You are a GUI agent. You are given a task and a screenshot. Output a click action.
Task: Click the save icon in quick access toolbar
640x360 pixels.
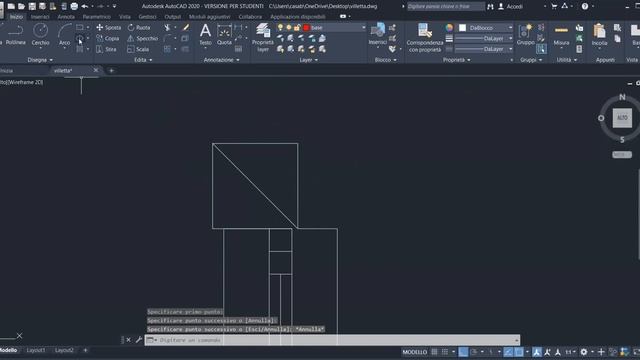click(32, 6)
